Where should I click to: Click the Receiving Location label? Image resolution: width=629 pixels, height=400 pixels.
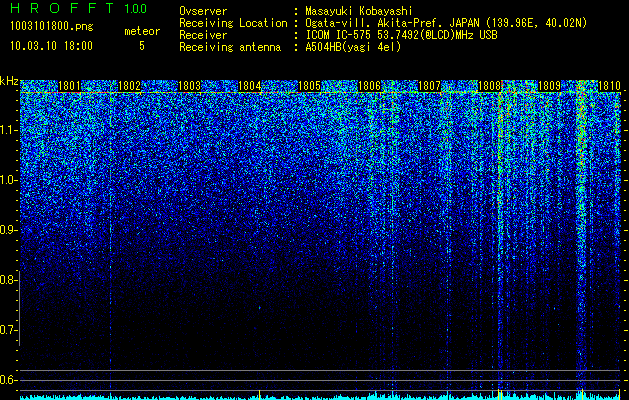233,23
